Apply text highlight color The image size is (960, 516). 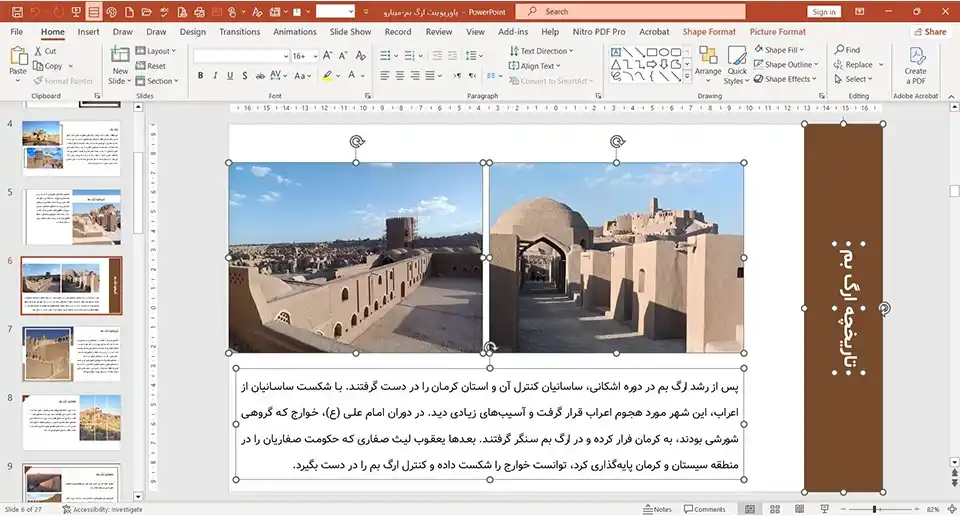328,75
